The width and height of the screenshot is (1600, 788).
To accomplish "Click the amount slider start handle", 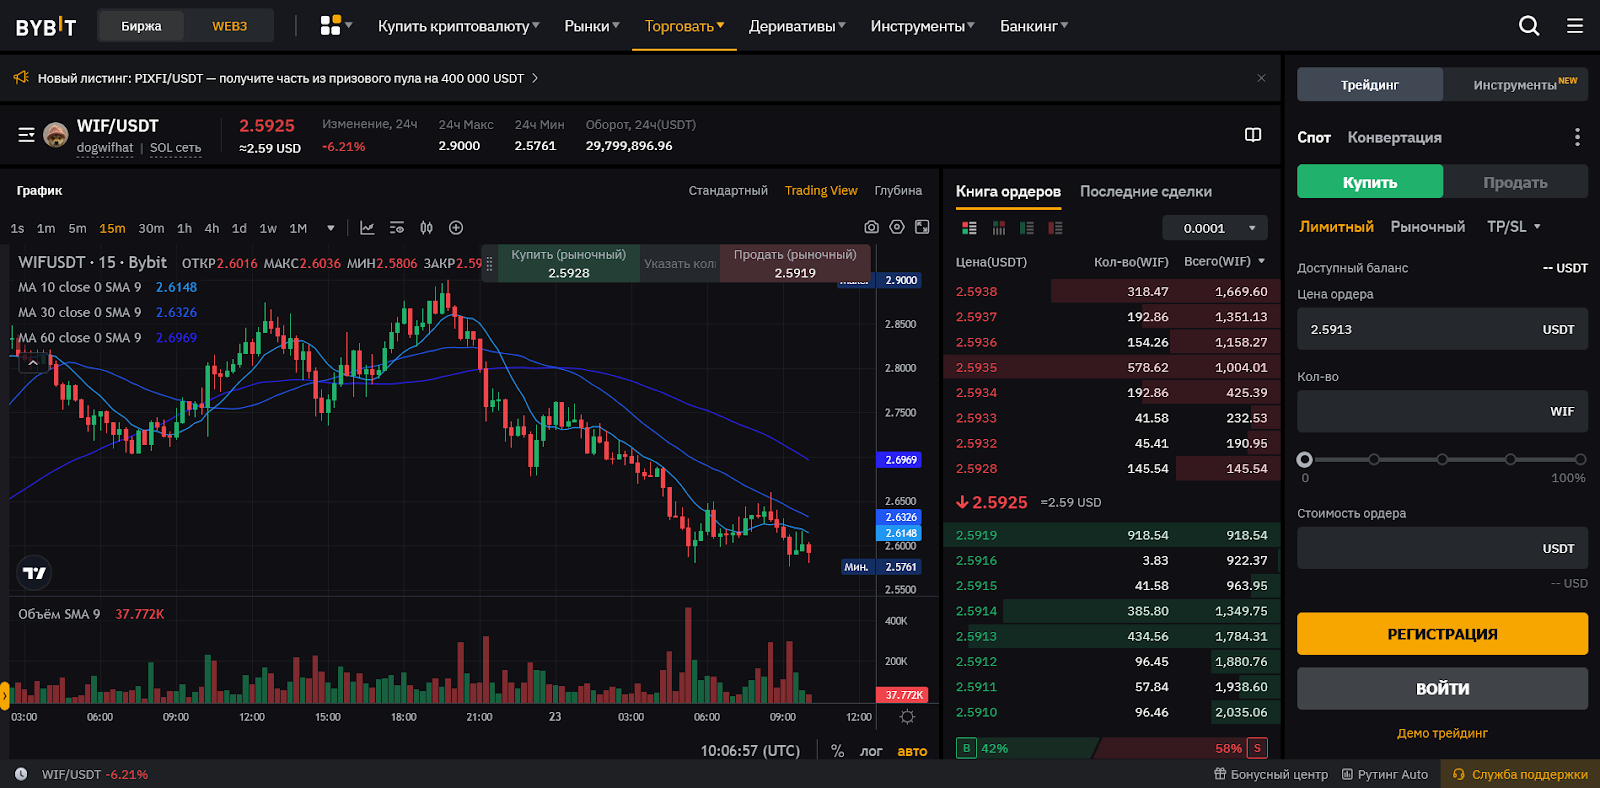I will coord(1304,460).
